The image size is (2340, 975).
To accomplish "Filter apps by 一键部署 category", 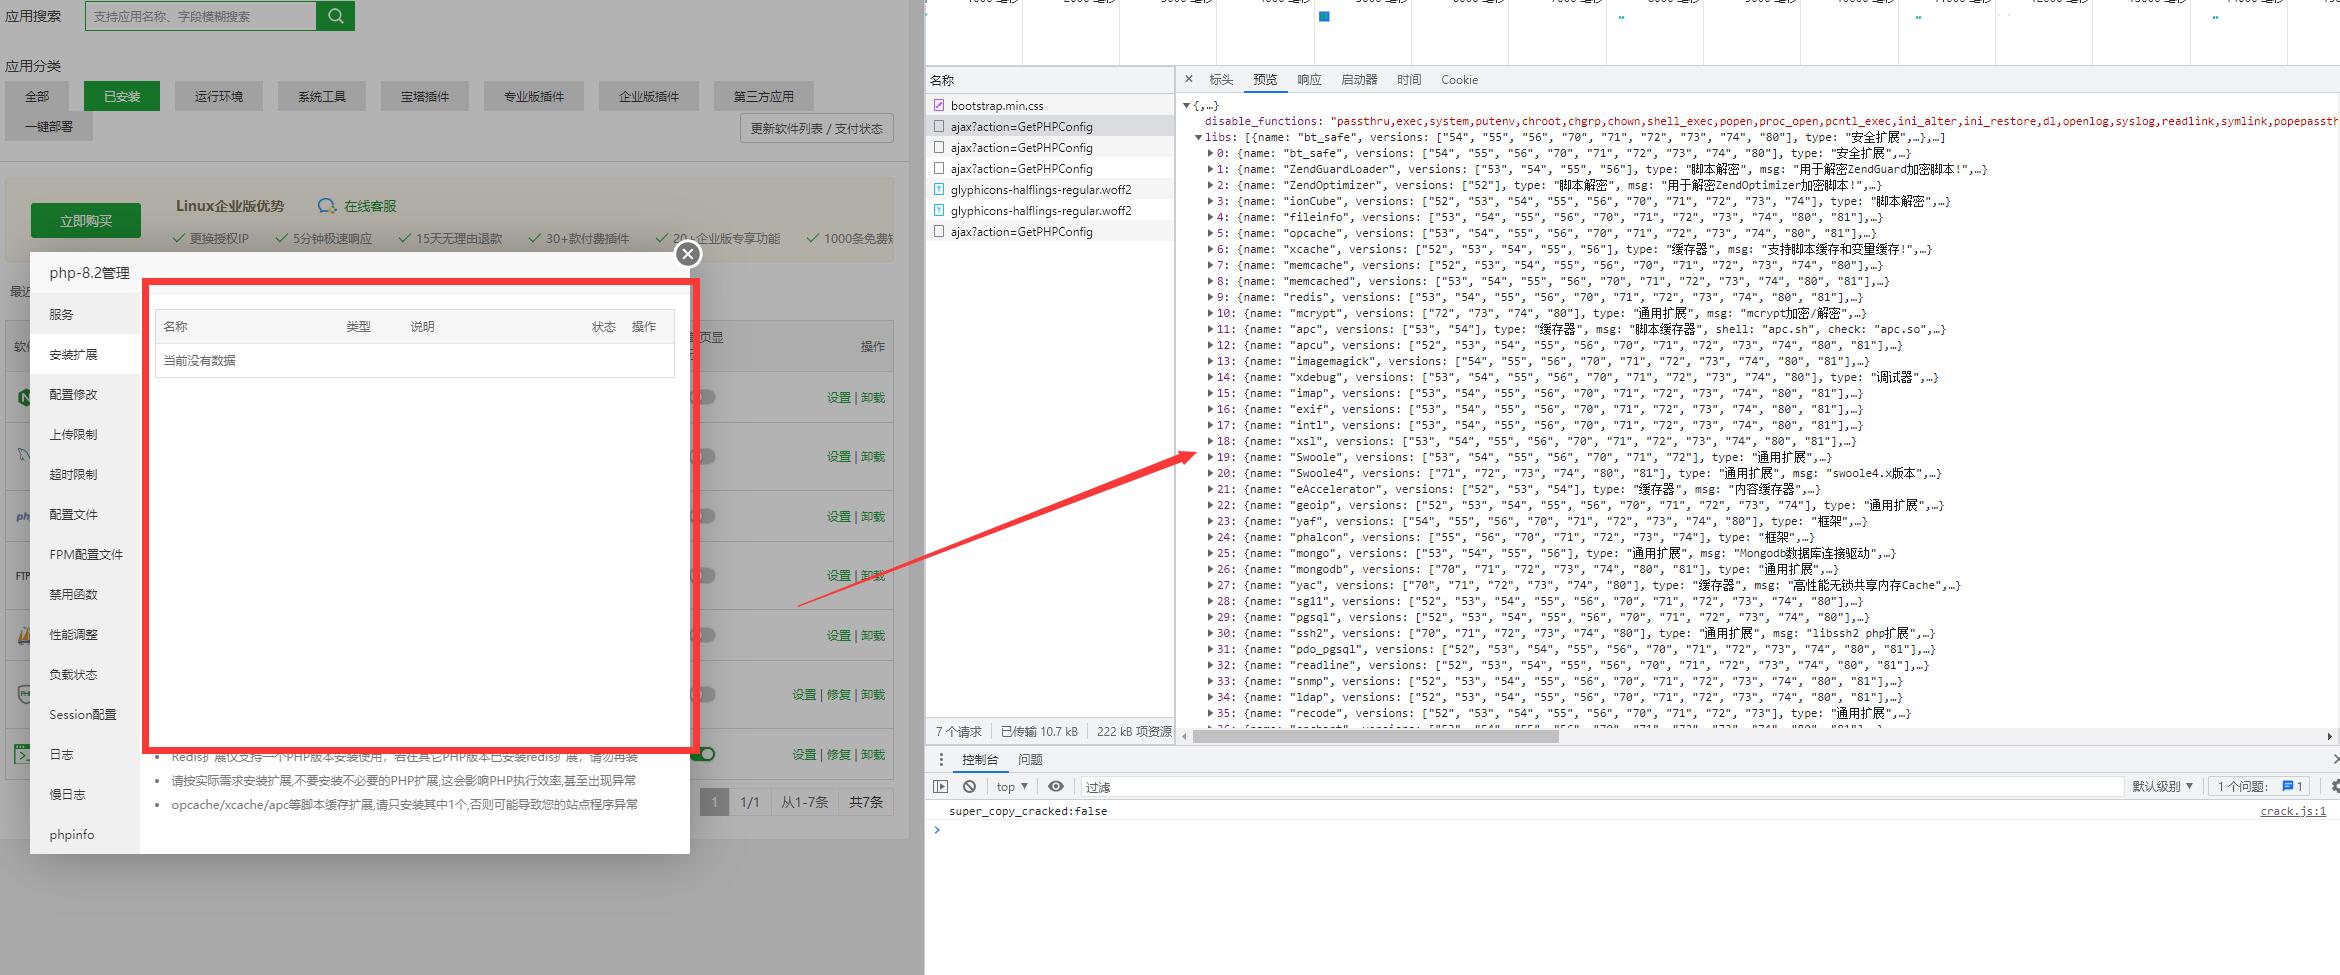I will (x=49, y=127).
